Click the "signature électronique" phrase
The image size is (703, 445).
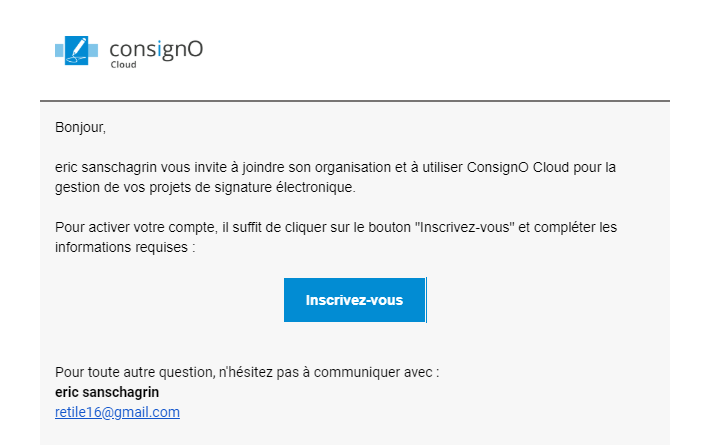tap(287, 187)
